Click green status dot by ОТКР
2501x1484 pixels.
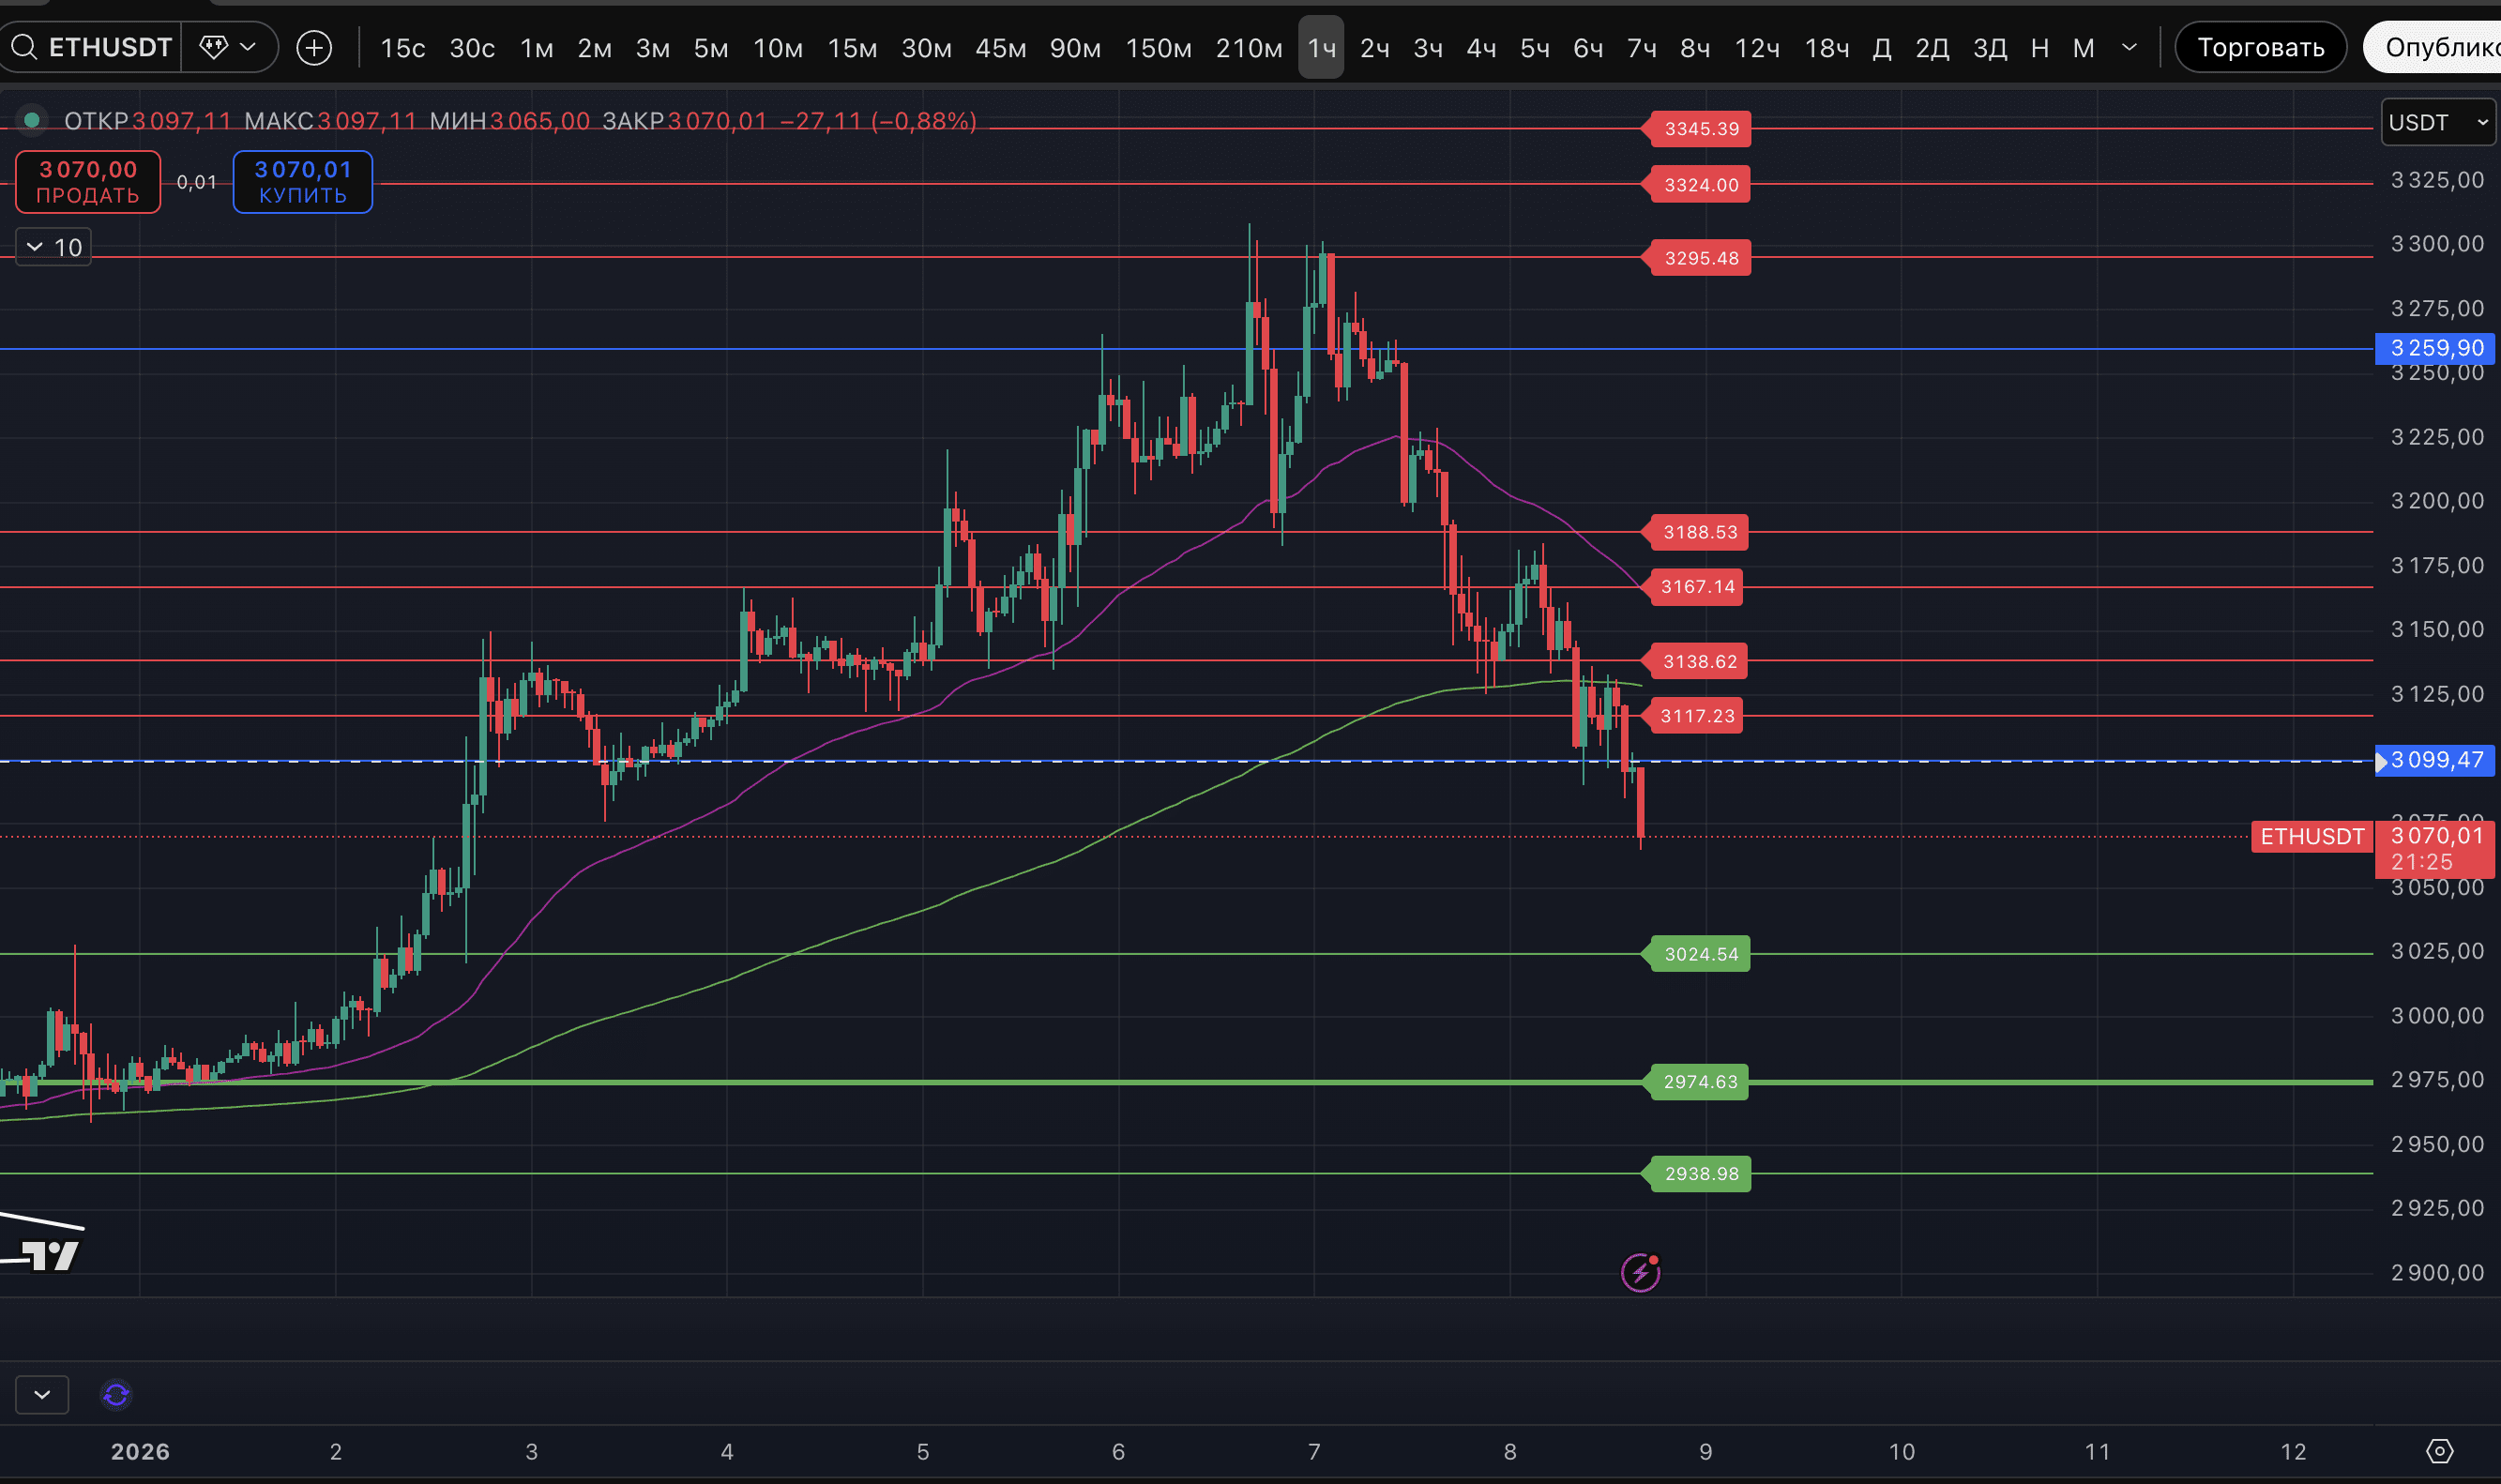32,121
